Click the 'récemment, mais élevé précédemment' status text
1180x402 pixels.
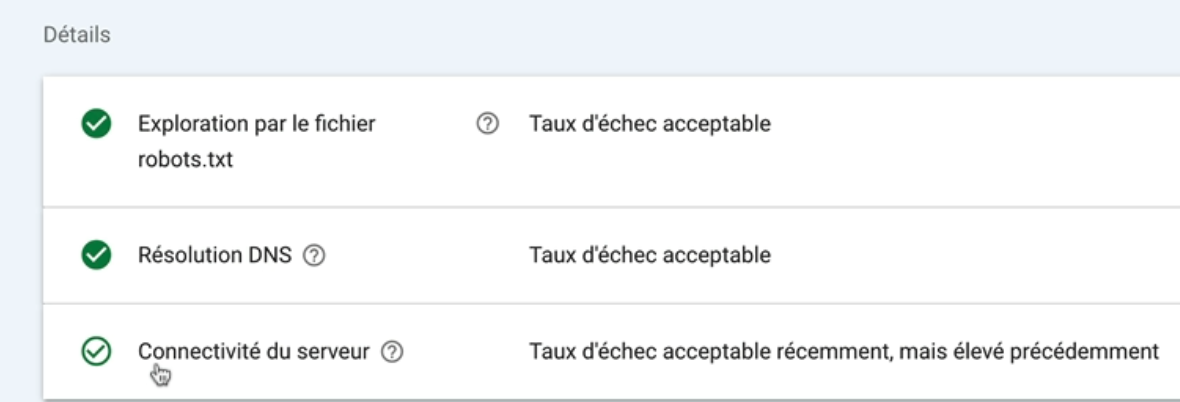(968, 352)
